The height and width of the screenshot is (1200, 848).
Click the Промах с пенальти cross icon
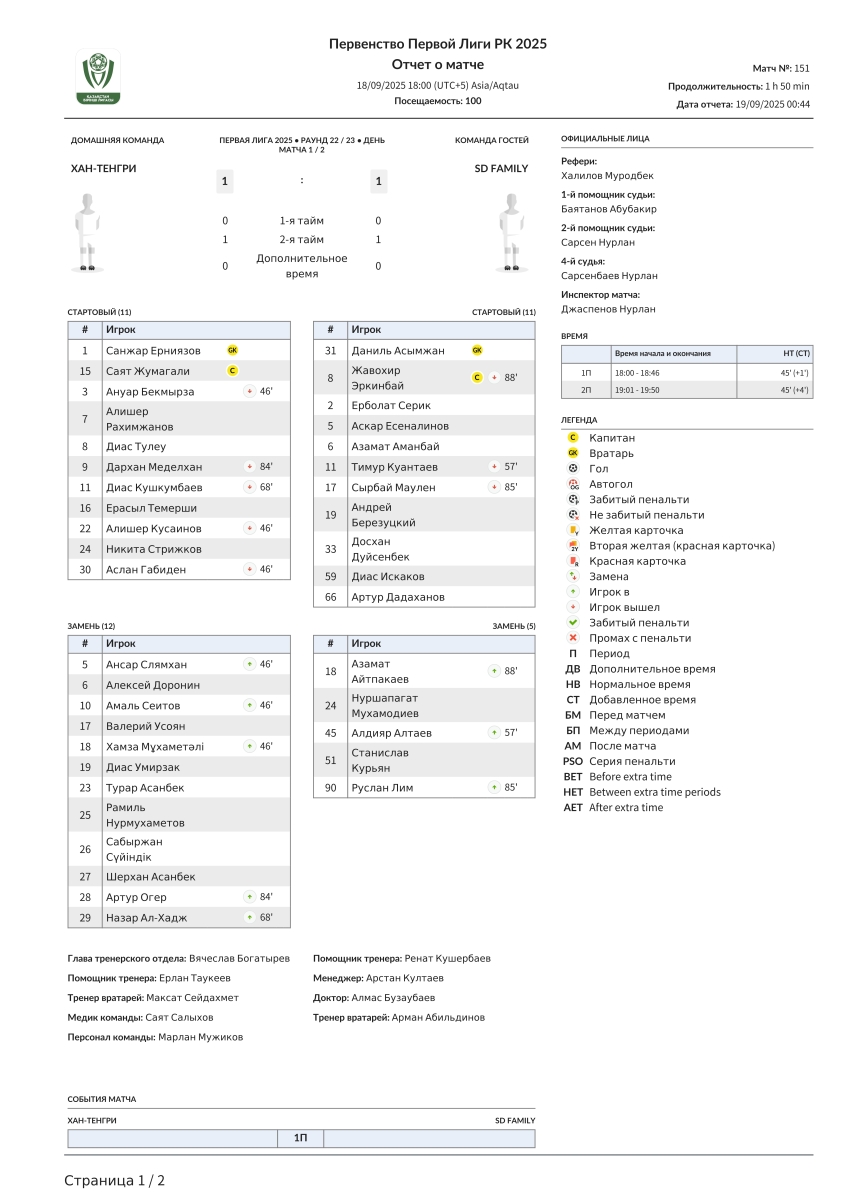tap(573, 638)
